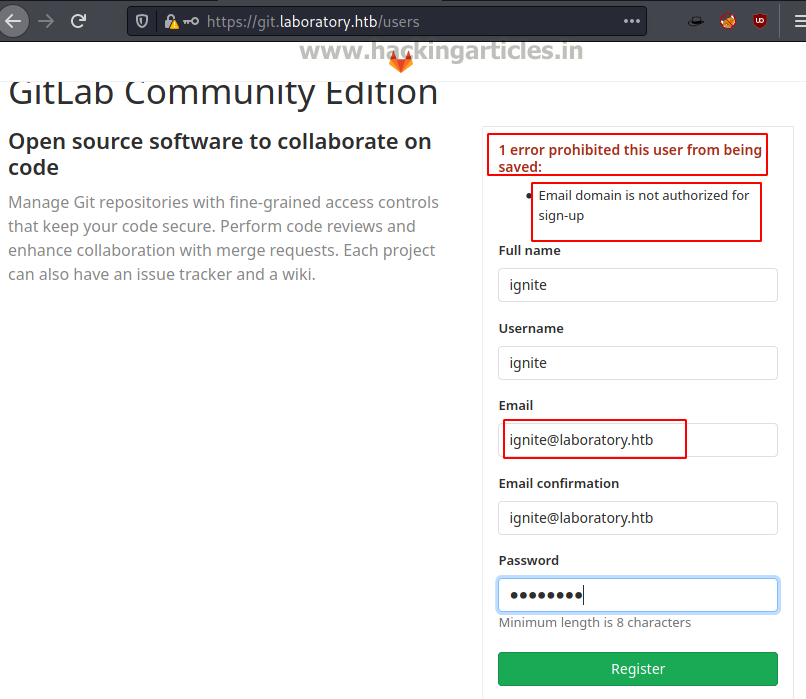
Task: Click the GitLab fox logo
Action: point(401,62)
